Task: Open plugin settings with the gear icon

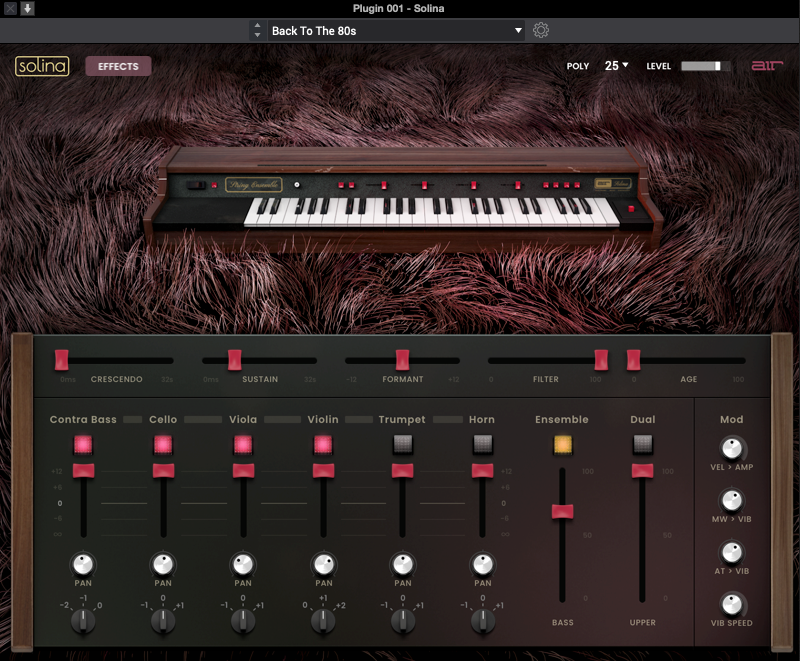Action: [541, 30]
